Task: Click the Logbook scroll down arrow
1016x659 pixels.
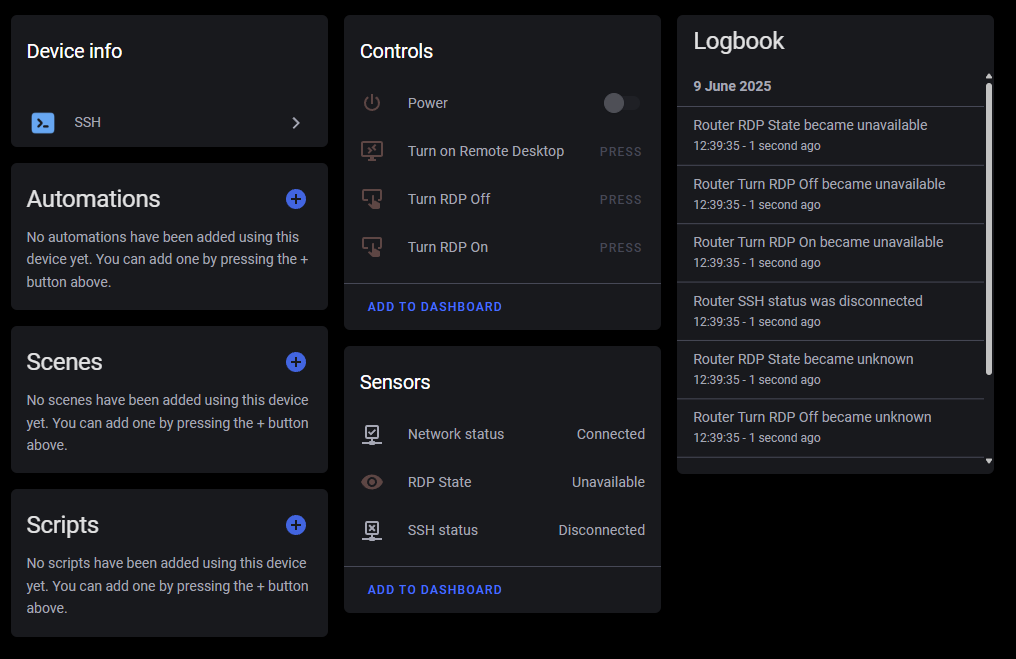Action: [x=989, y=461]
